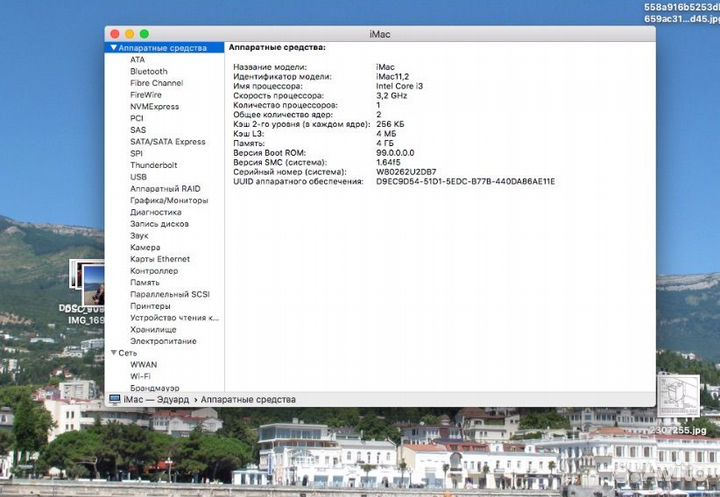Open Карты Ethernet entry
Screen dimensions: 720x497
point(160,259)
